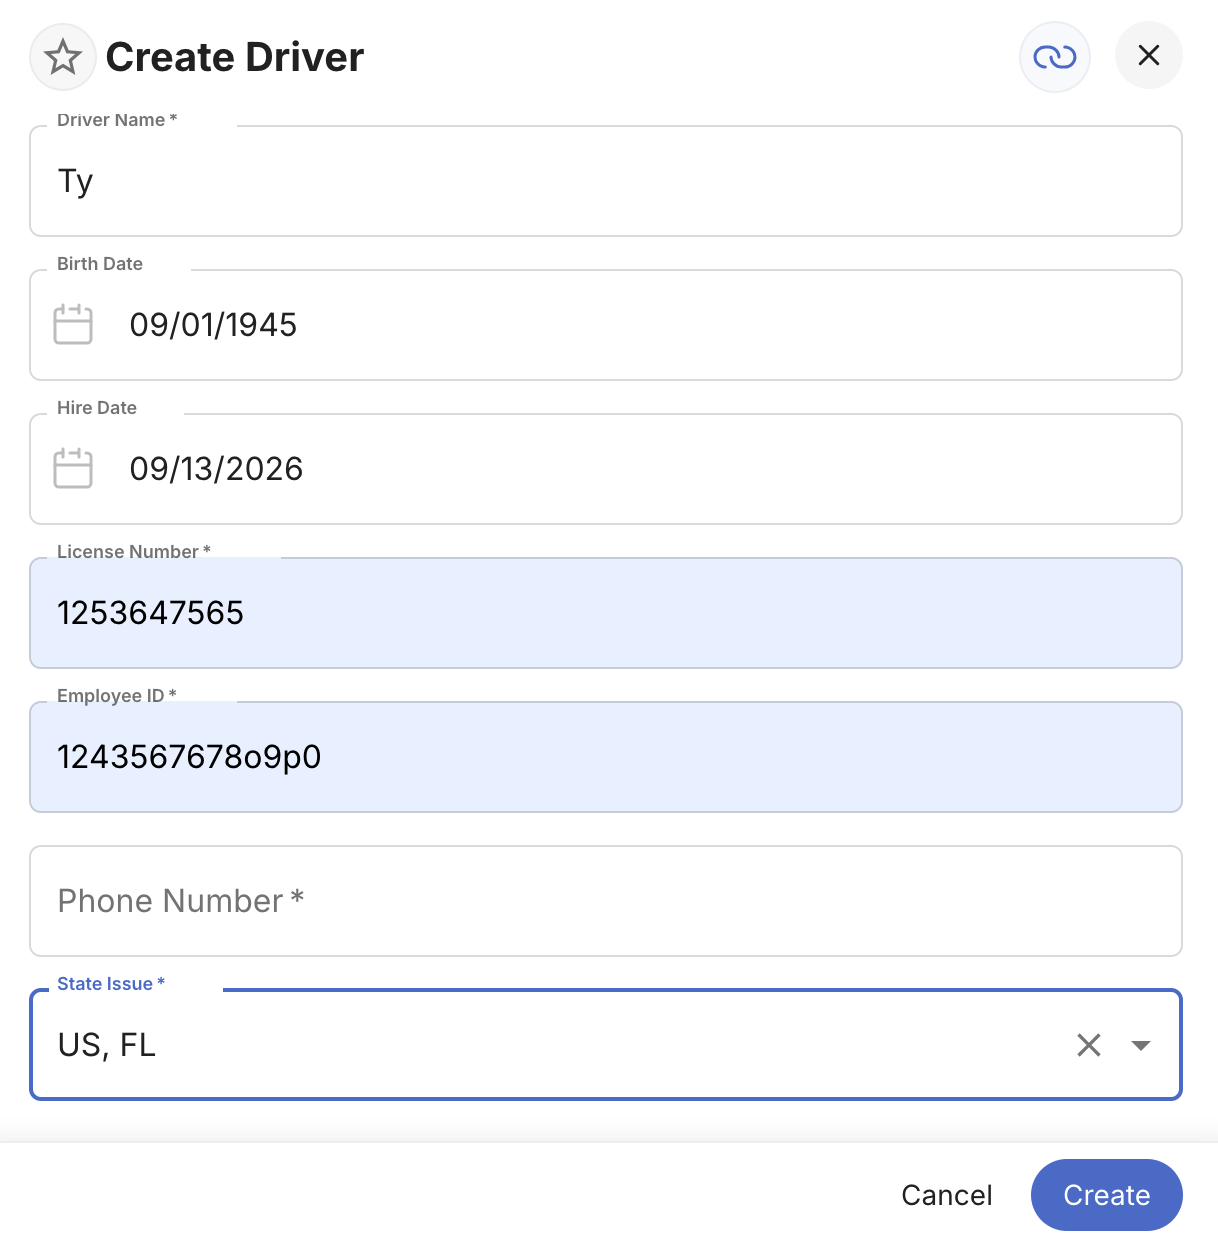
Task: Clear the US, FL state selection
Action: coord(1089,1045)
